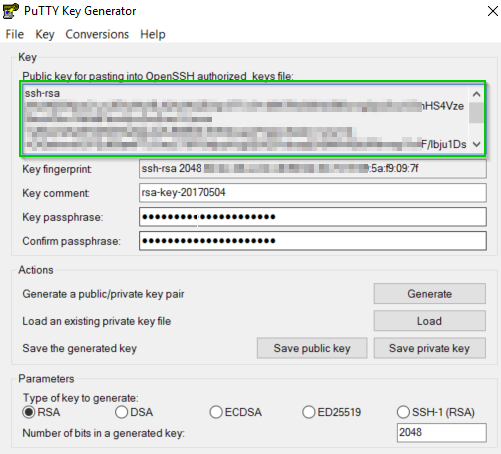Click the Key passphrase field
Screen dimensions: 501x454
click(x=313, y=217)
